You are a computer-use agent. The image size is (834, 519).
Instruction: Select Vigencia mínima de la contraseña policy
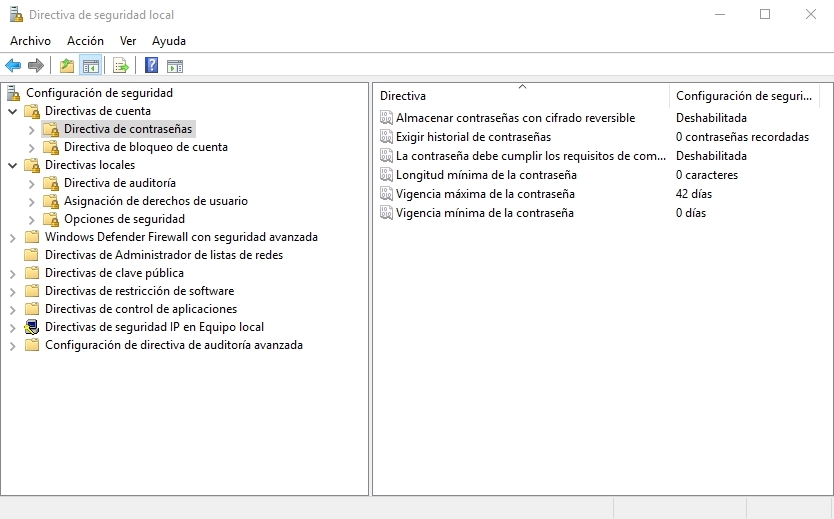(485, 213)
